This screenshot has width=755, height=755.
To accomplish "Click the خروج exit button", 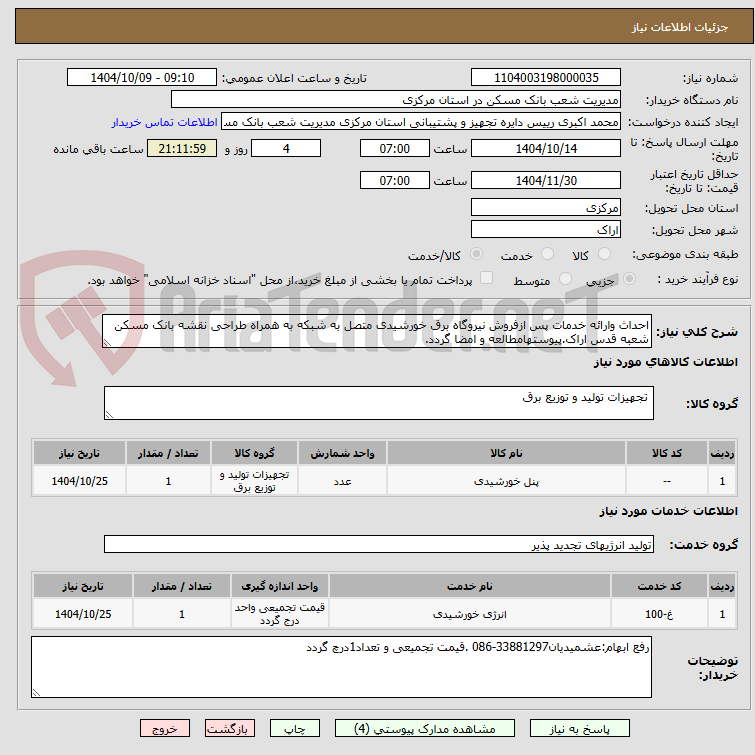I will click(x=165, y=728).
